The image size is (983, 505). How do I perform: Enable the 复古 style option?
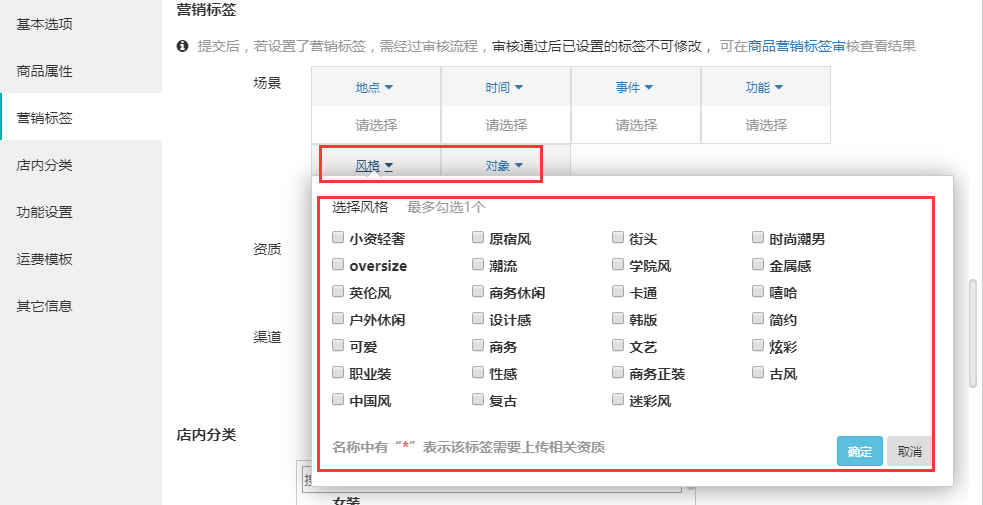[x=479, y=401]
